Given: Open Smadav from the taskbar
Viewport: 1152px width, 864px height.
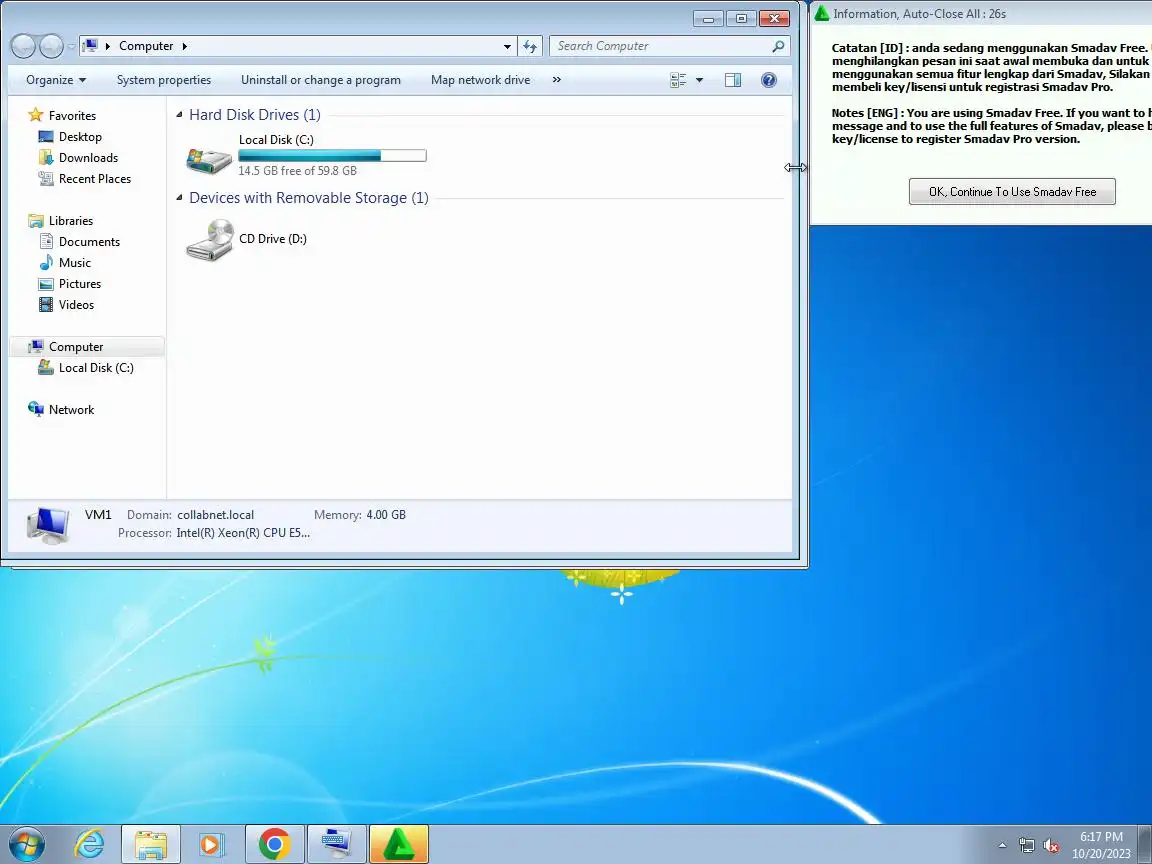Looking at the screenshot, I should [398, 845].
